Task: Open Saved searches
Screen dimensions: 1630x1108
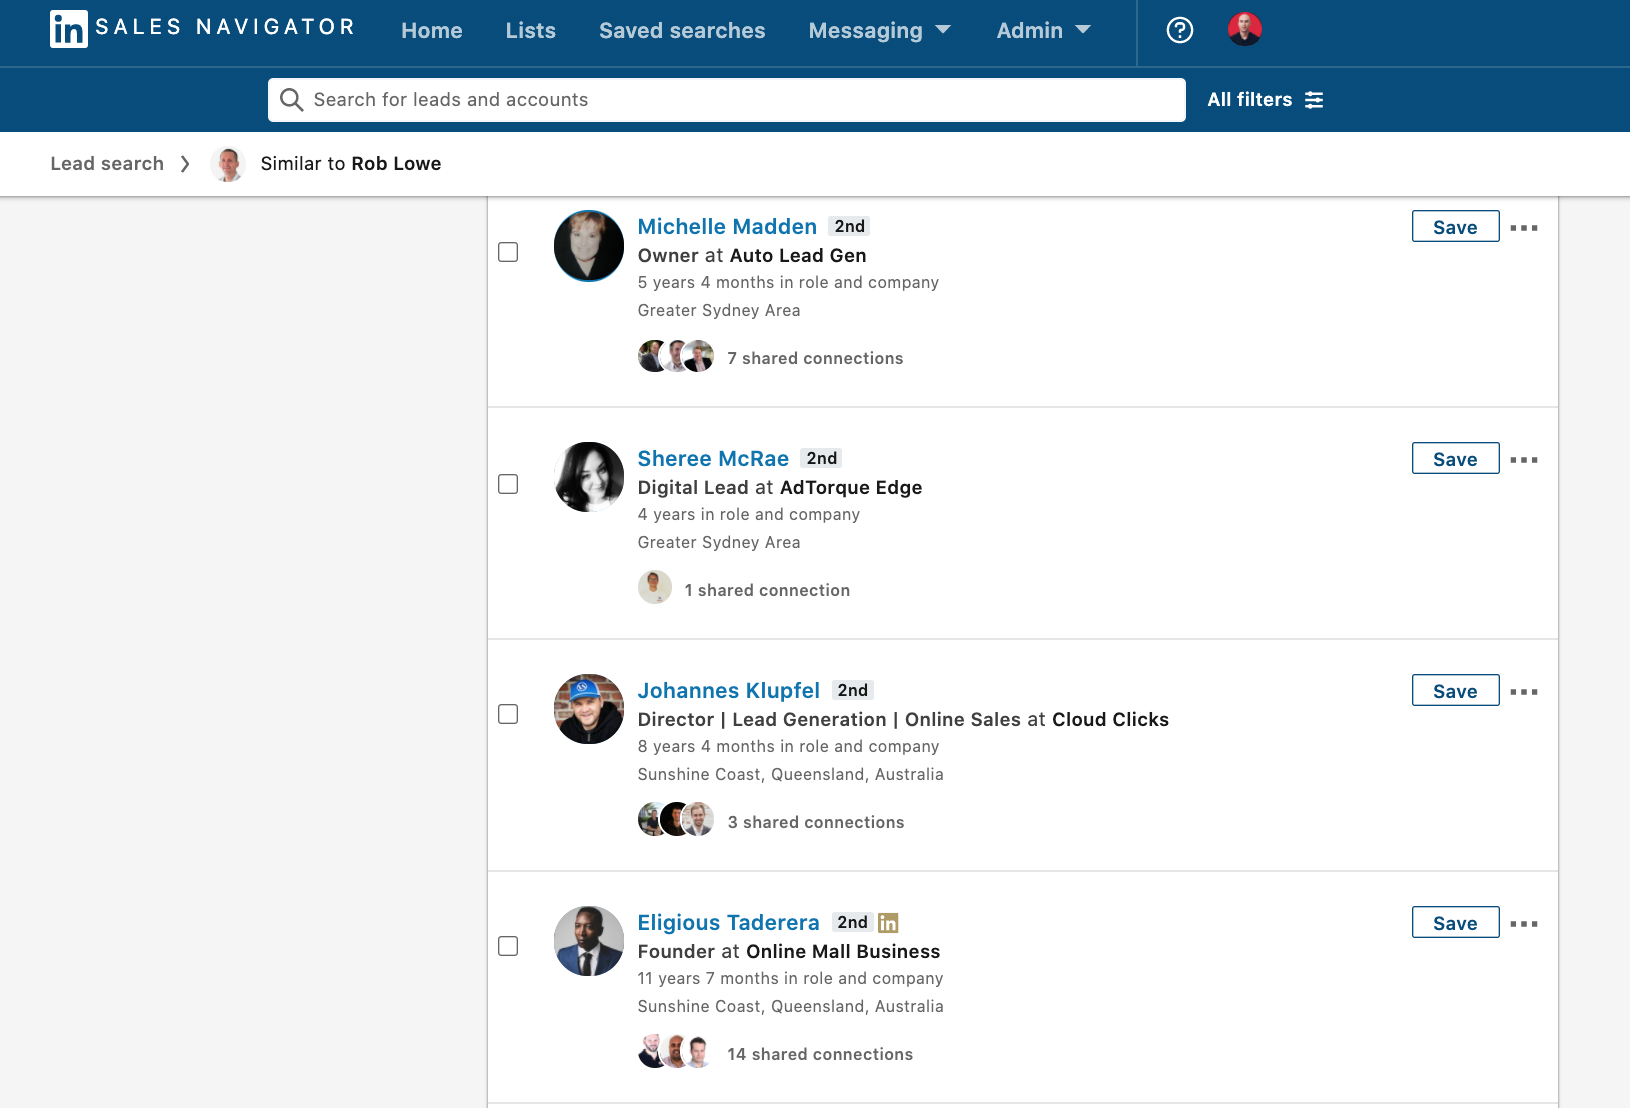Action: (x=682, y=31)
